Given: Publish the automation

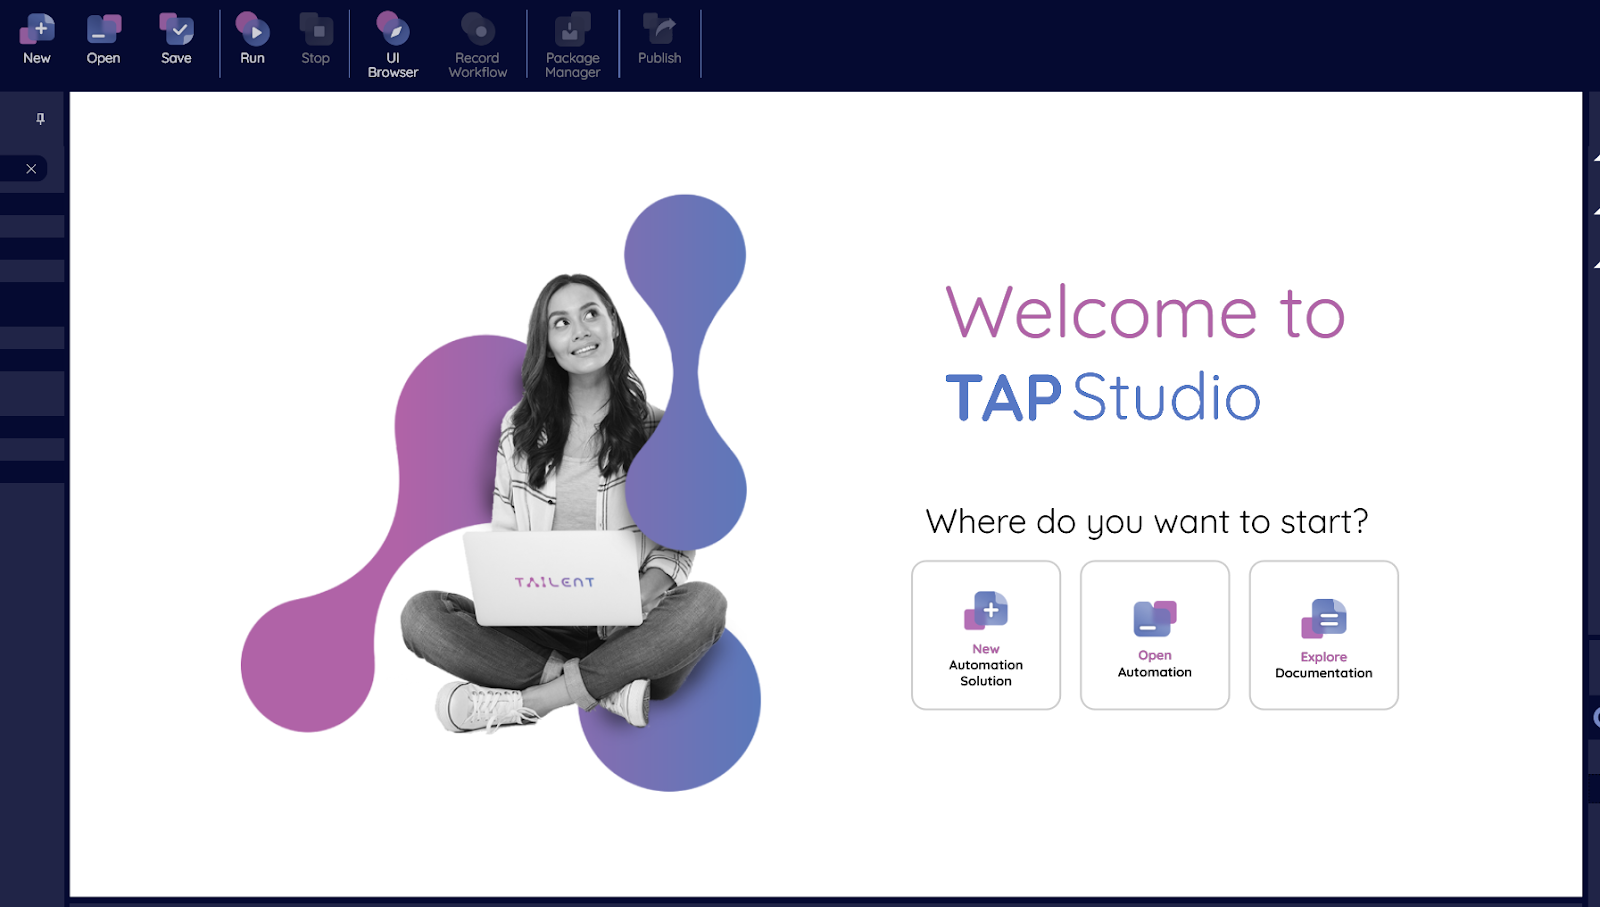Looking at the screenshot, I should [x=660, y=40].
